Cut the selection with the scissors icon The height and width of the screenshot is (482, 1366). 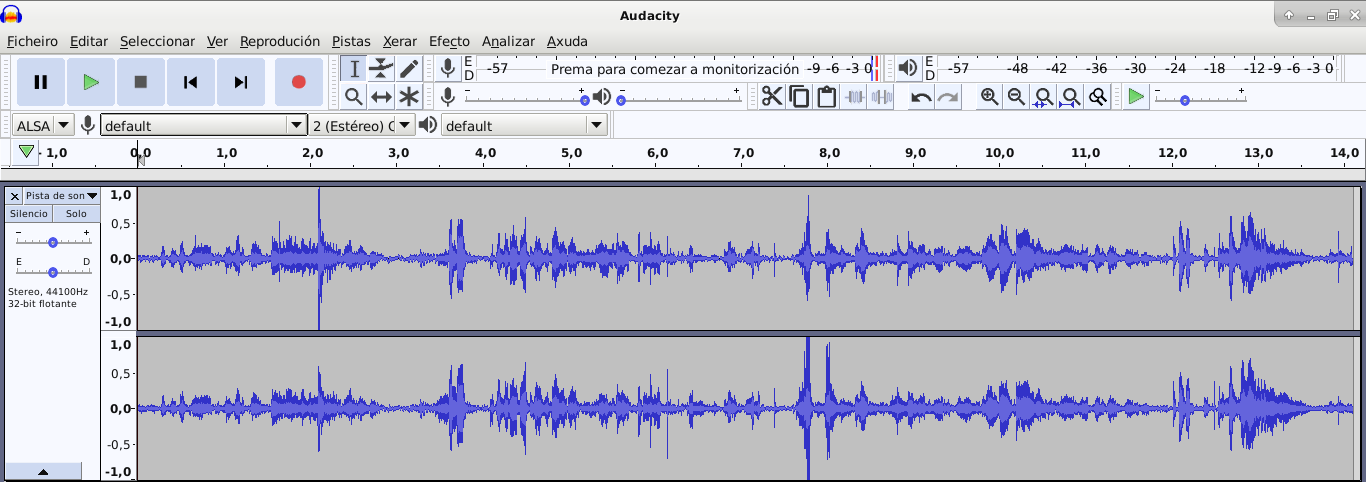click(x=772, y=96)
